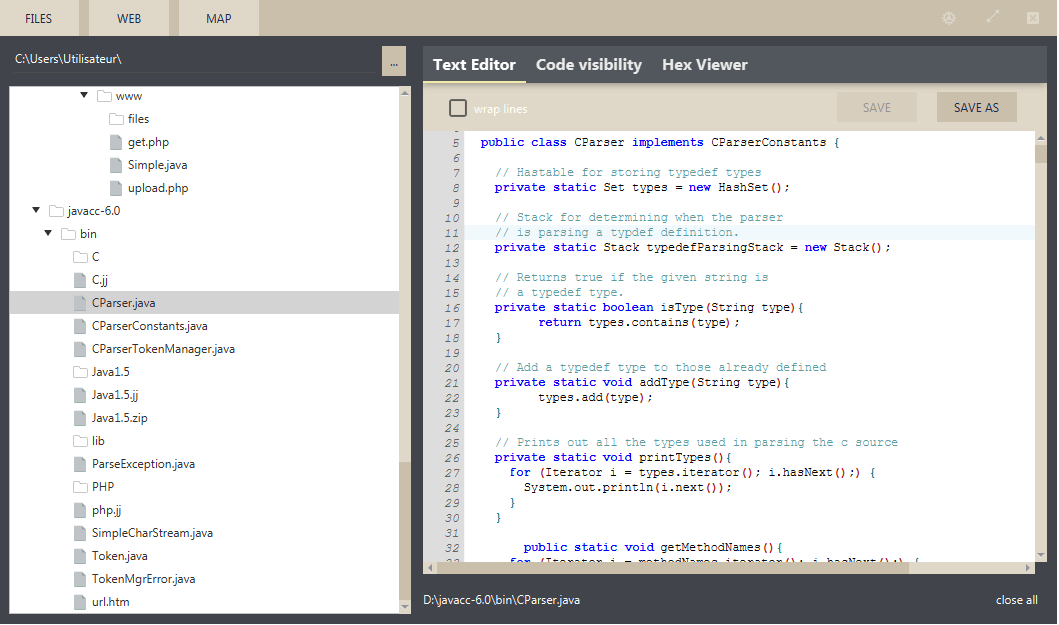Collapse the bin folder arrow
1059x625 pixels.
[x=47, y=234]
